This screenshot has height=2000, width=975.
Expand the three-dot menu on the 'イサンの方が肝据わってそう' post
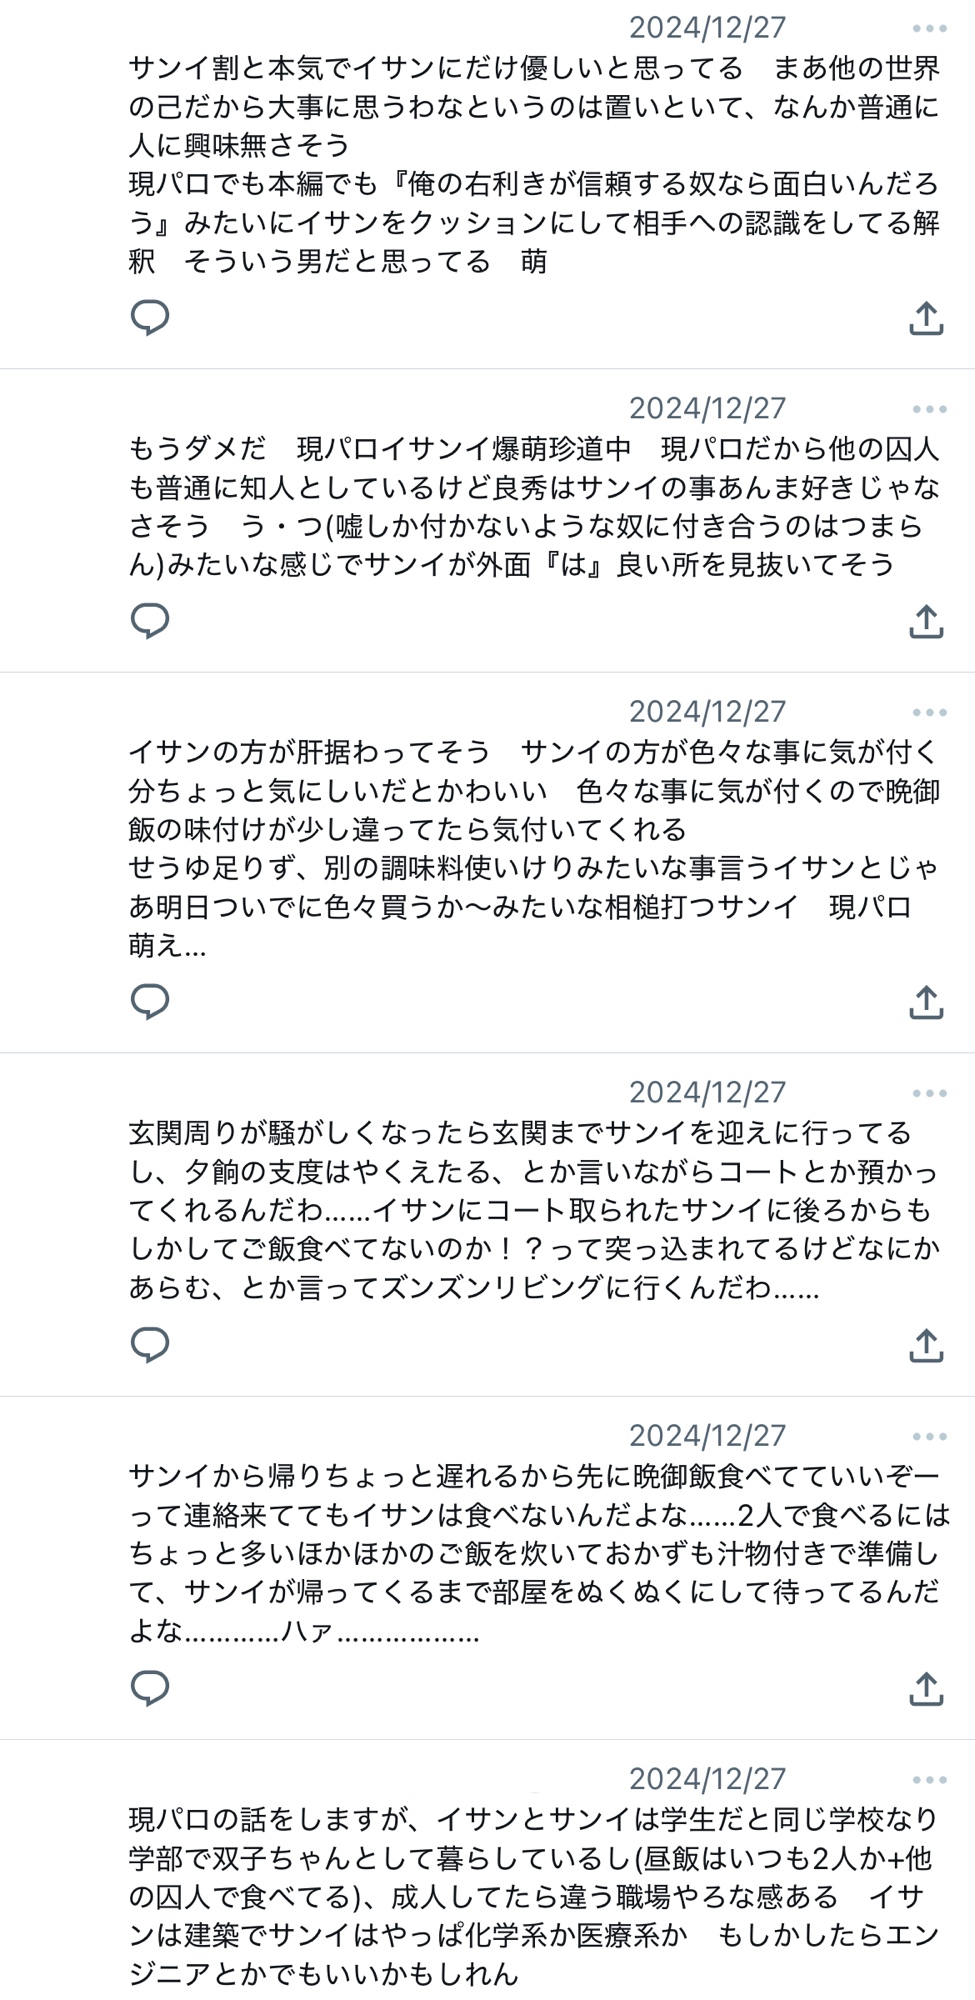929,712
